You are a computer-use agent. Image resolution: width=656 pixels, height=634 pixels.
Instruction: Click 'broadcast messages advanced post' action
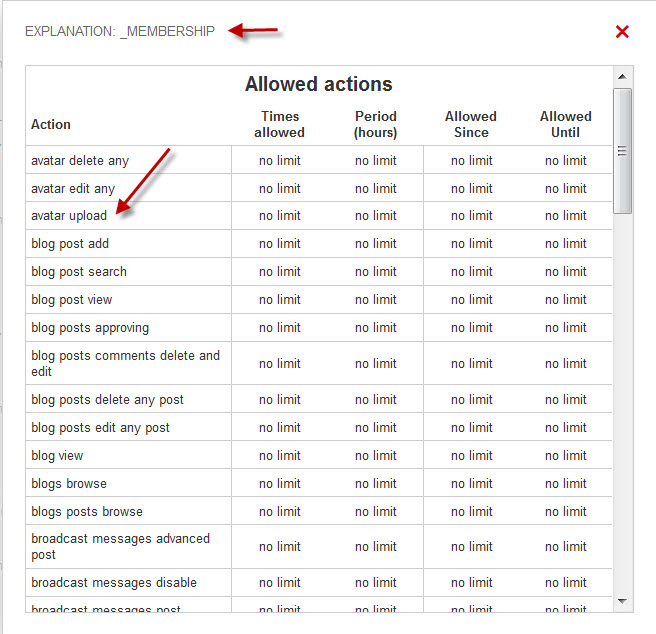[120, 546]
